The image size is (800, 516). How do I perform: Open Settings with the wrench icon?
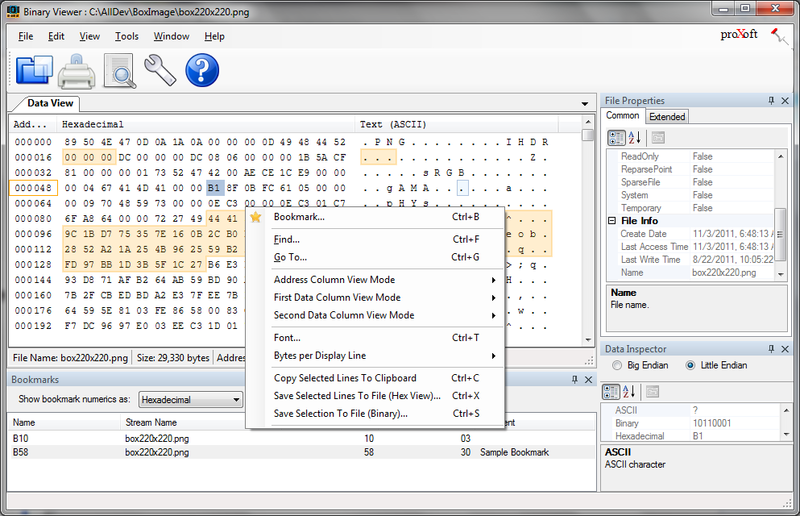point(160,70)
